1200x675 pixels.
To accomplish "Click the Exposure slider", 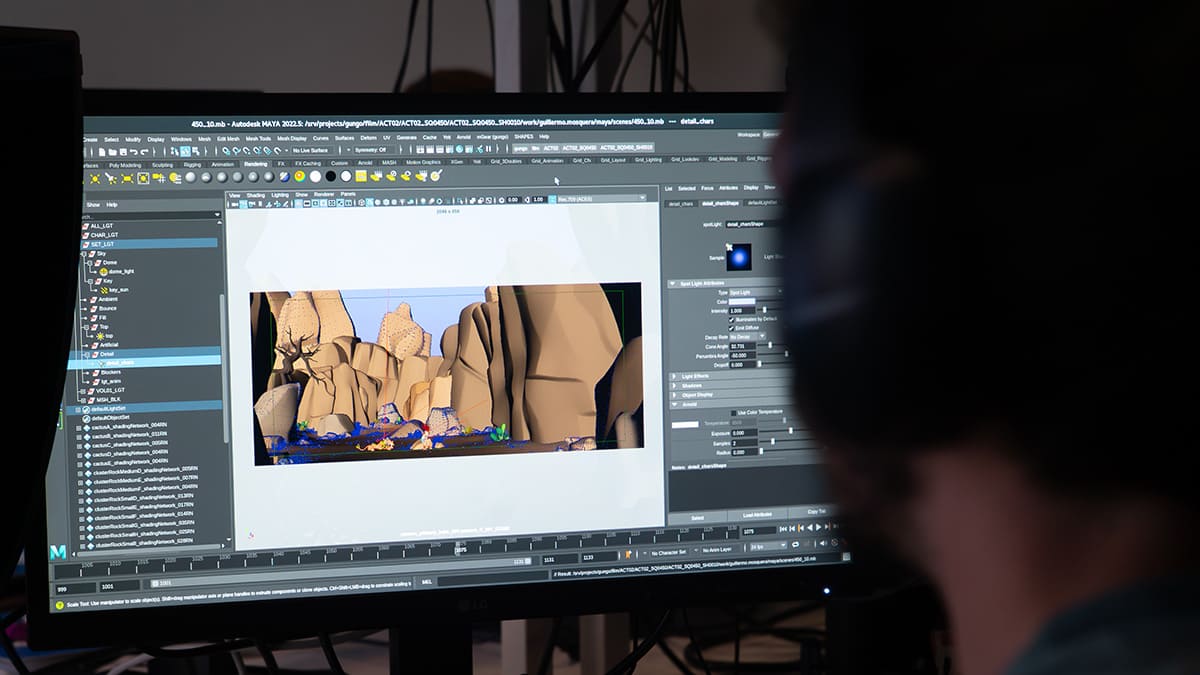I will (x=789, y=431).
